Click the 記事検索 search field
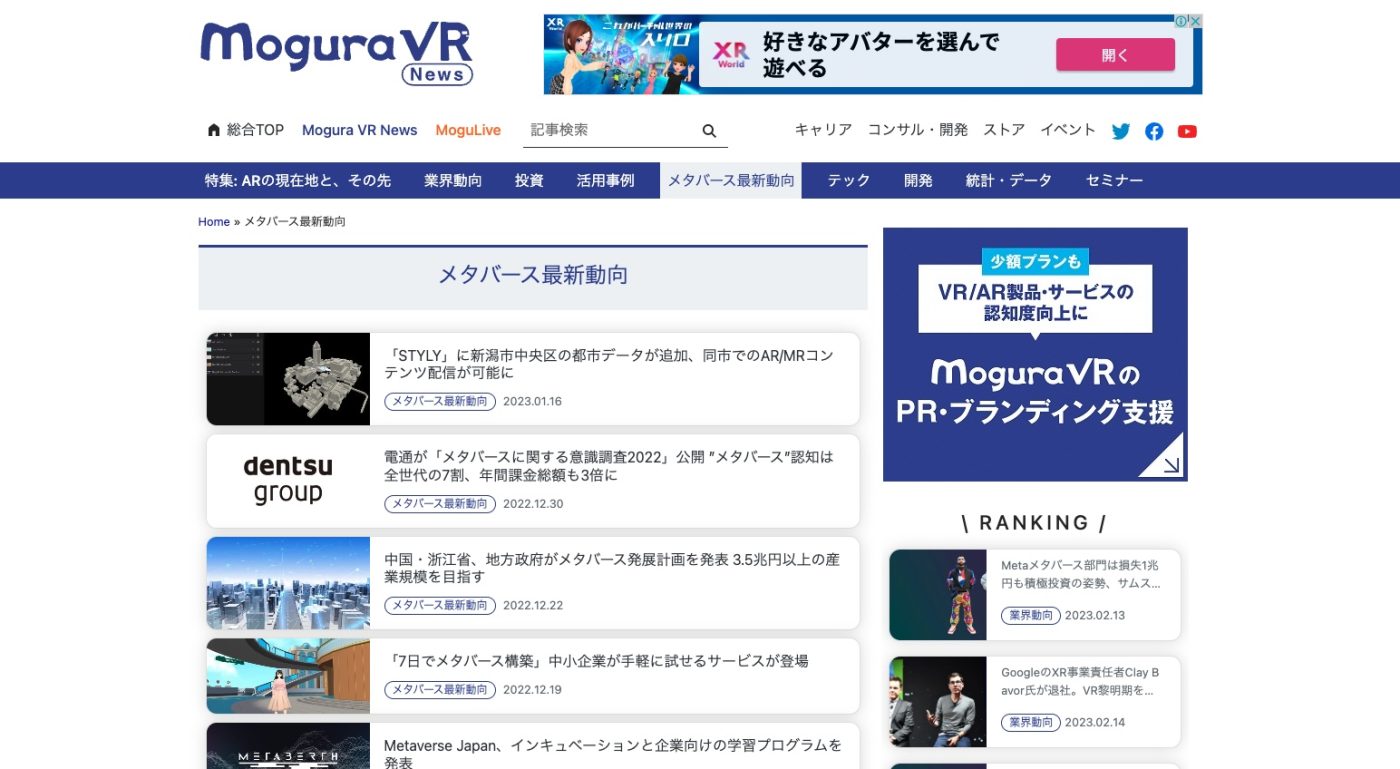 [x=611, y=130]
